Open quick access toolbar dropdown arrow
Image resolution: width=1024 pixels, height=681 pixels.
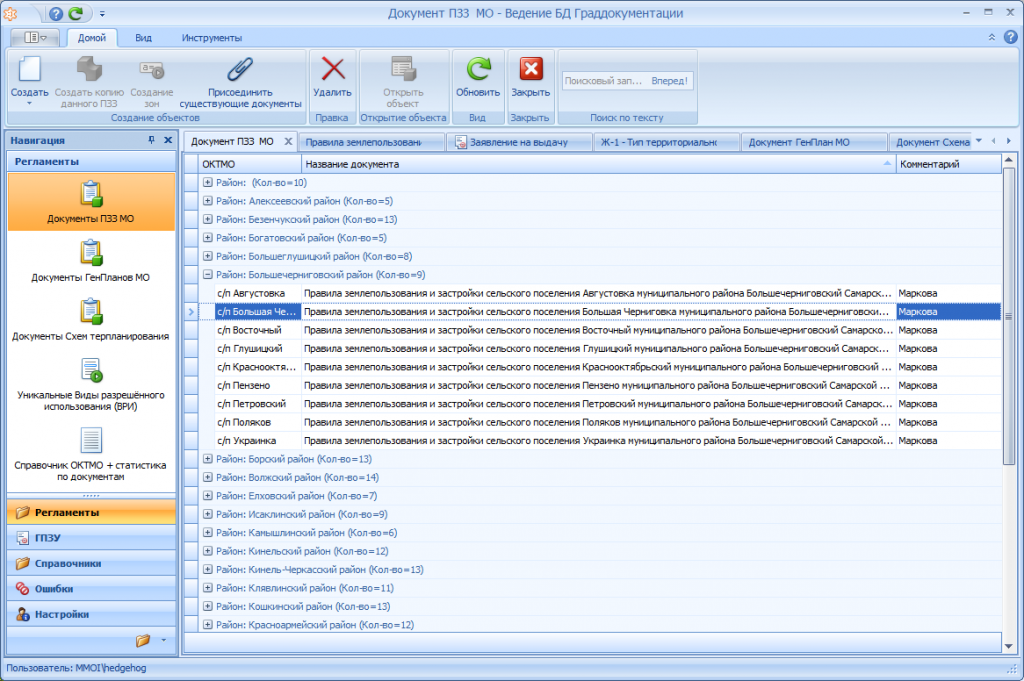pyautogui.click(x=103, y=13)
